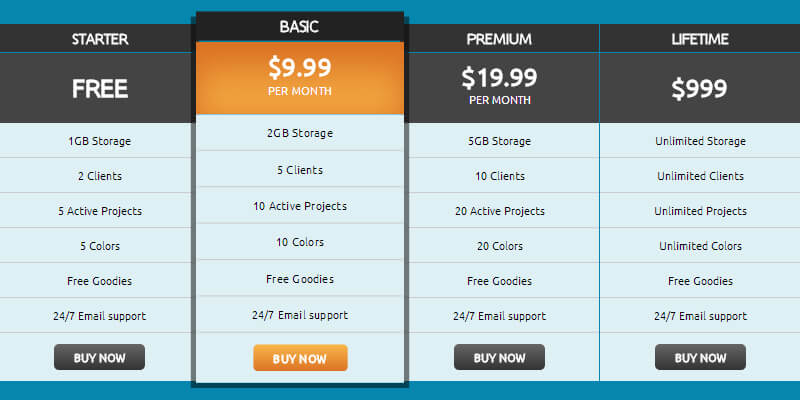The height and width of the screenshot is (400, 800).
Task: Click the 1GB Storage feature row
Action: [x=99, y=141]
